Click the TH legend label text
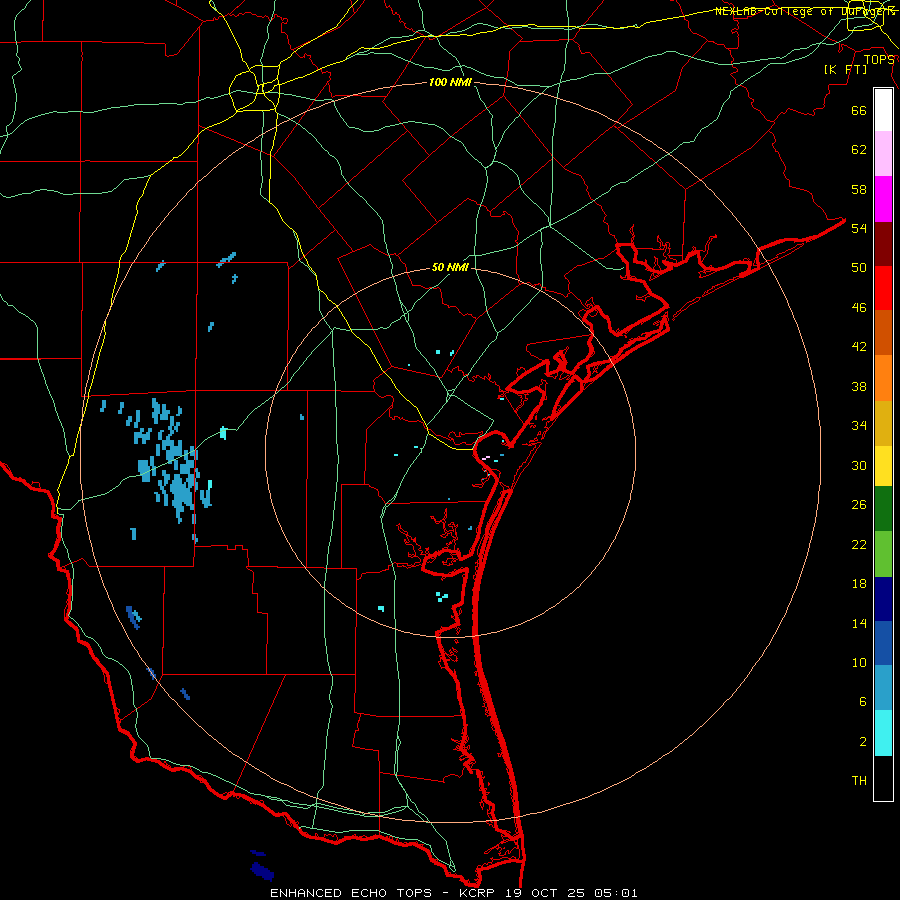 tap(859, 781)
